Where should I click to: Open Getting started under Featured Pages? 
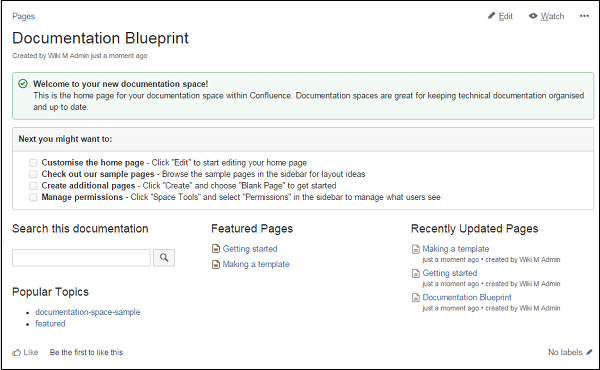(x=250, y=249)
